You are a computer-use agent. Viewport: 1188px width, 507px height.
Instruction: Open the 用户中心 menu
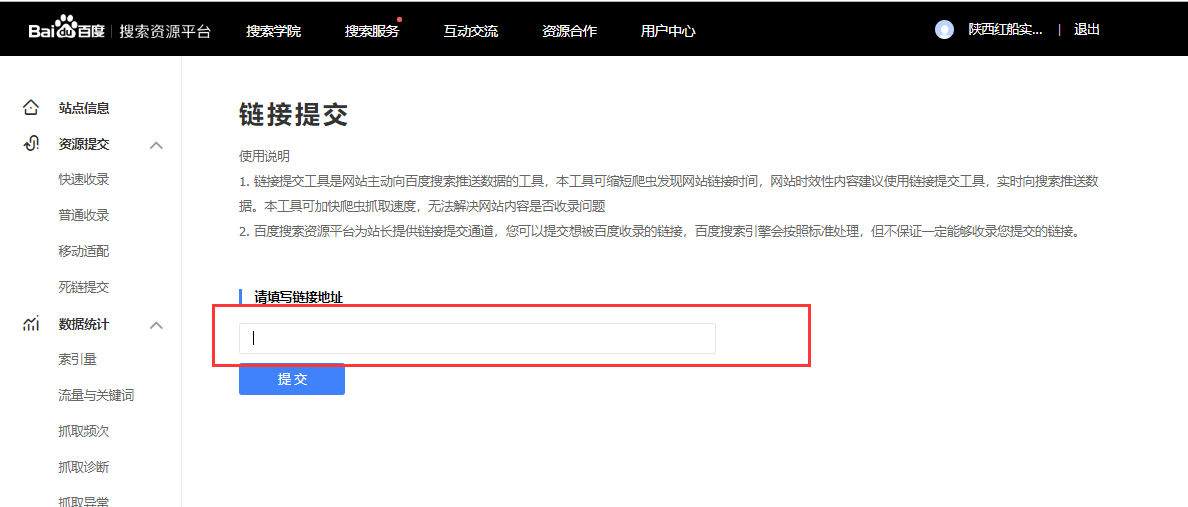[667, 31]
